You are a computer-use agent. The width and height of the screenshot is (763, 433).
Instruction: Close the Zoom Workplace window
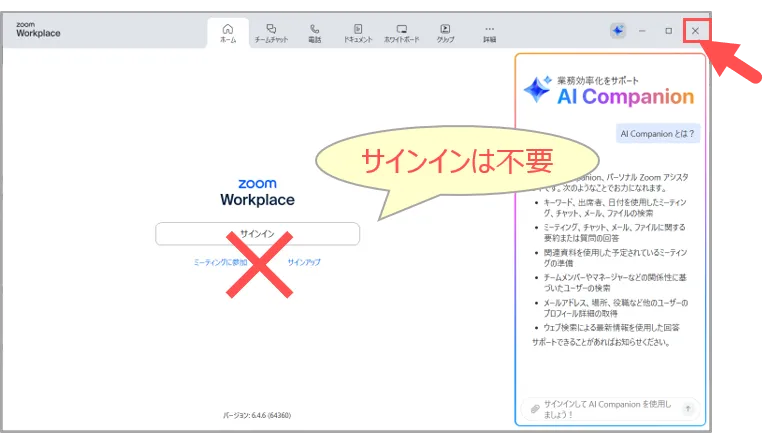(695, 31)
